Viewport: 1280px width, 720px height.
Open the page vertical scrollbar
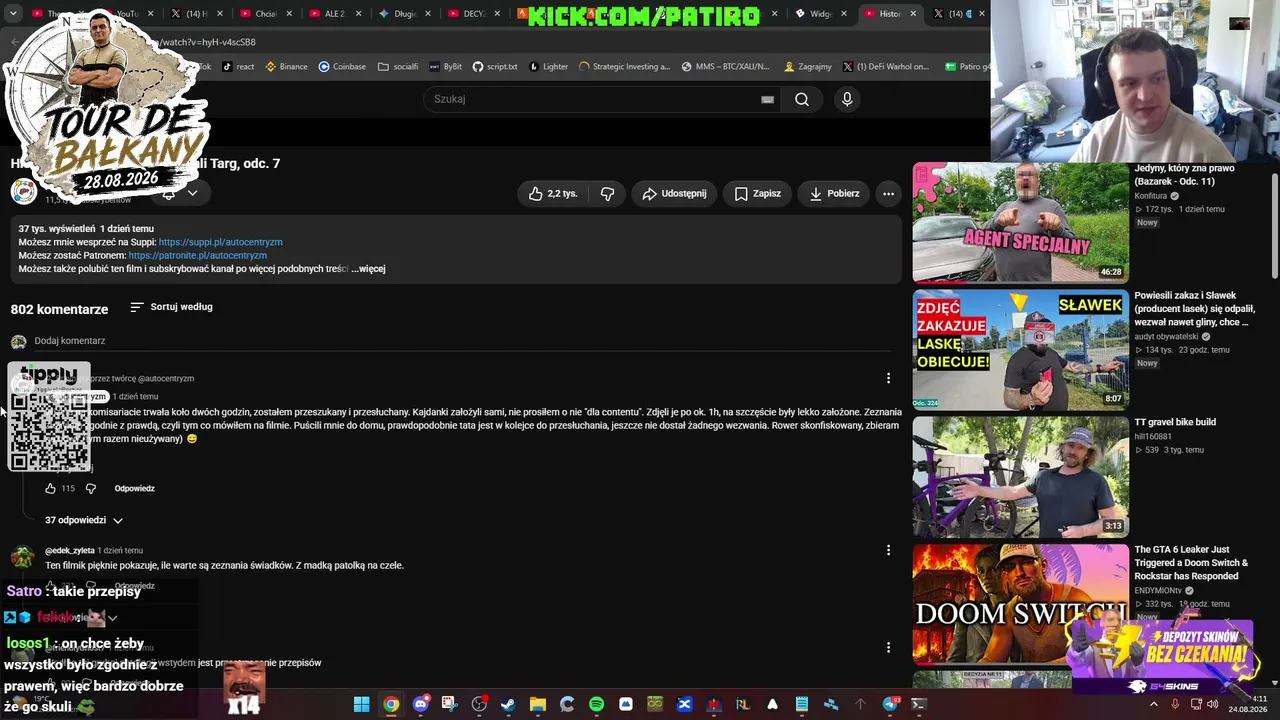click(1274, 225)
